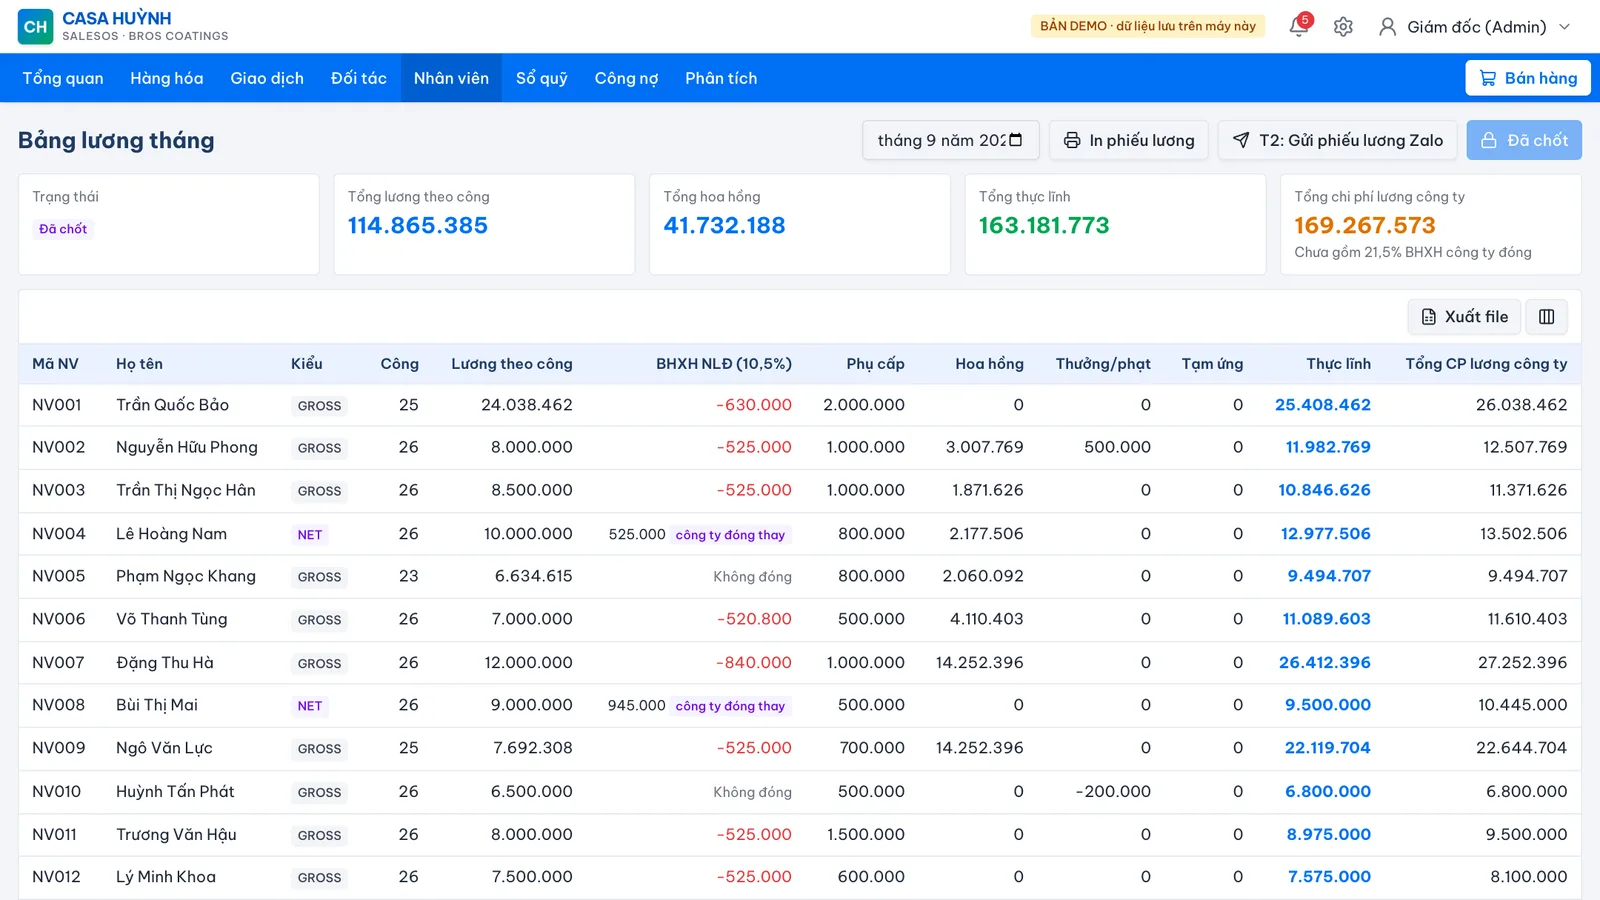This screenshot has width=1600, height=900.
Task: Send payslips via T2: Gửi phiếu lương Zalo
Action: coord(1338,140)
